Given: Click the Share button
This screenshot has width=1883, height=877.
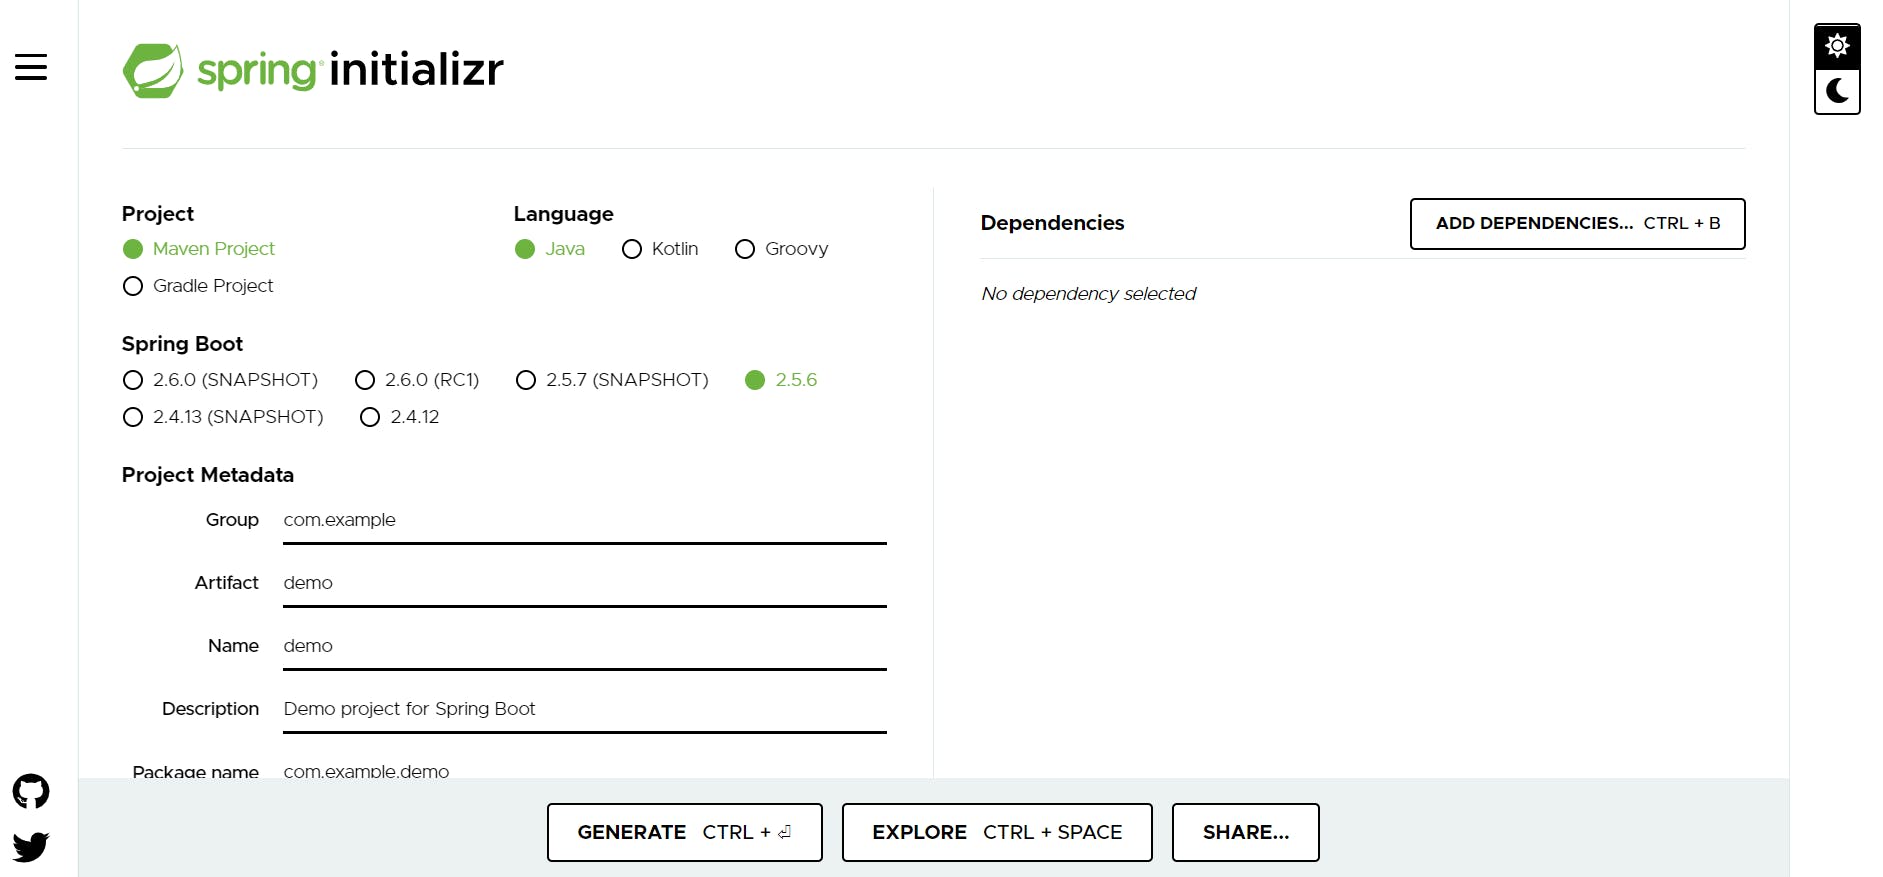Looking at the screenshot, I should point(1245,832).
